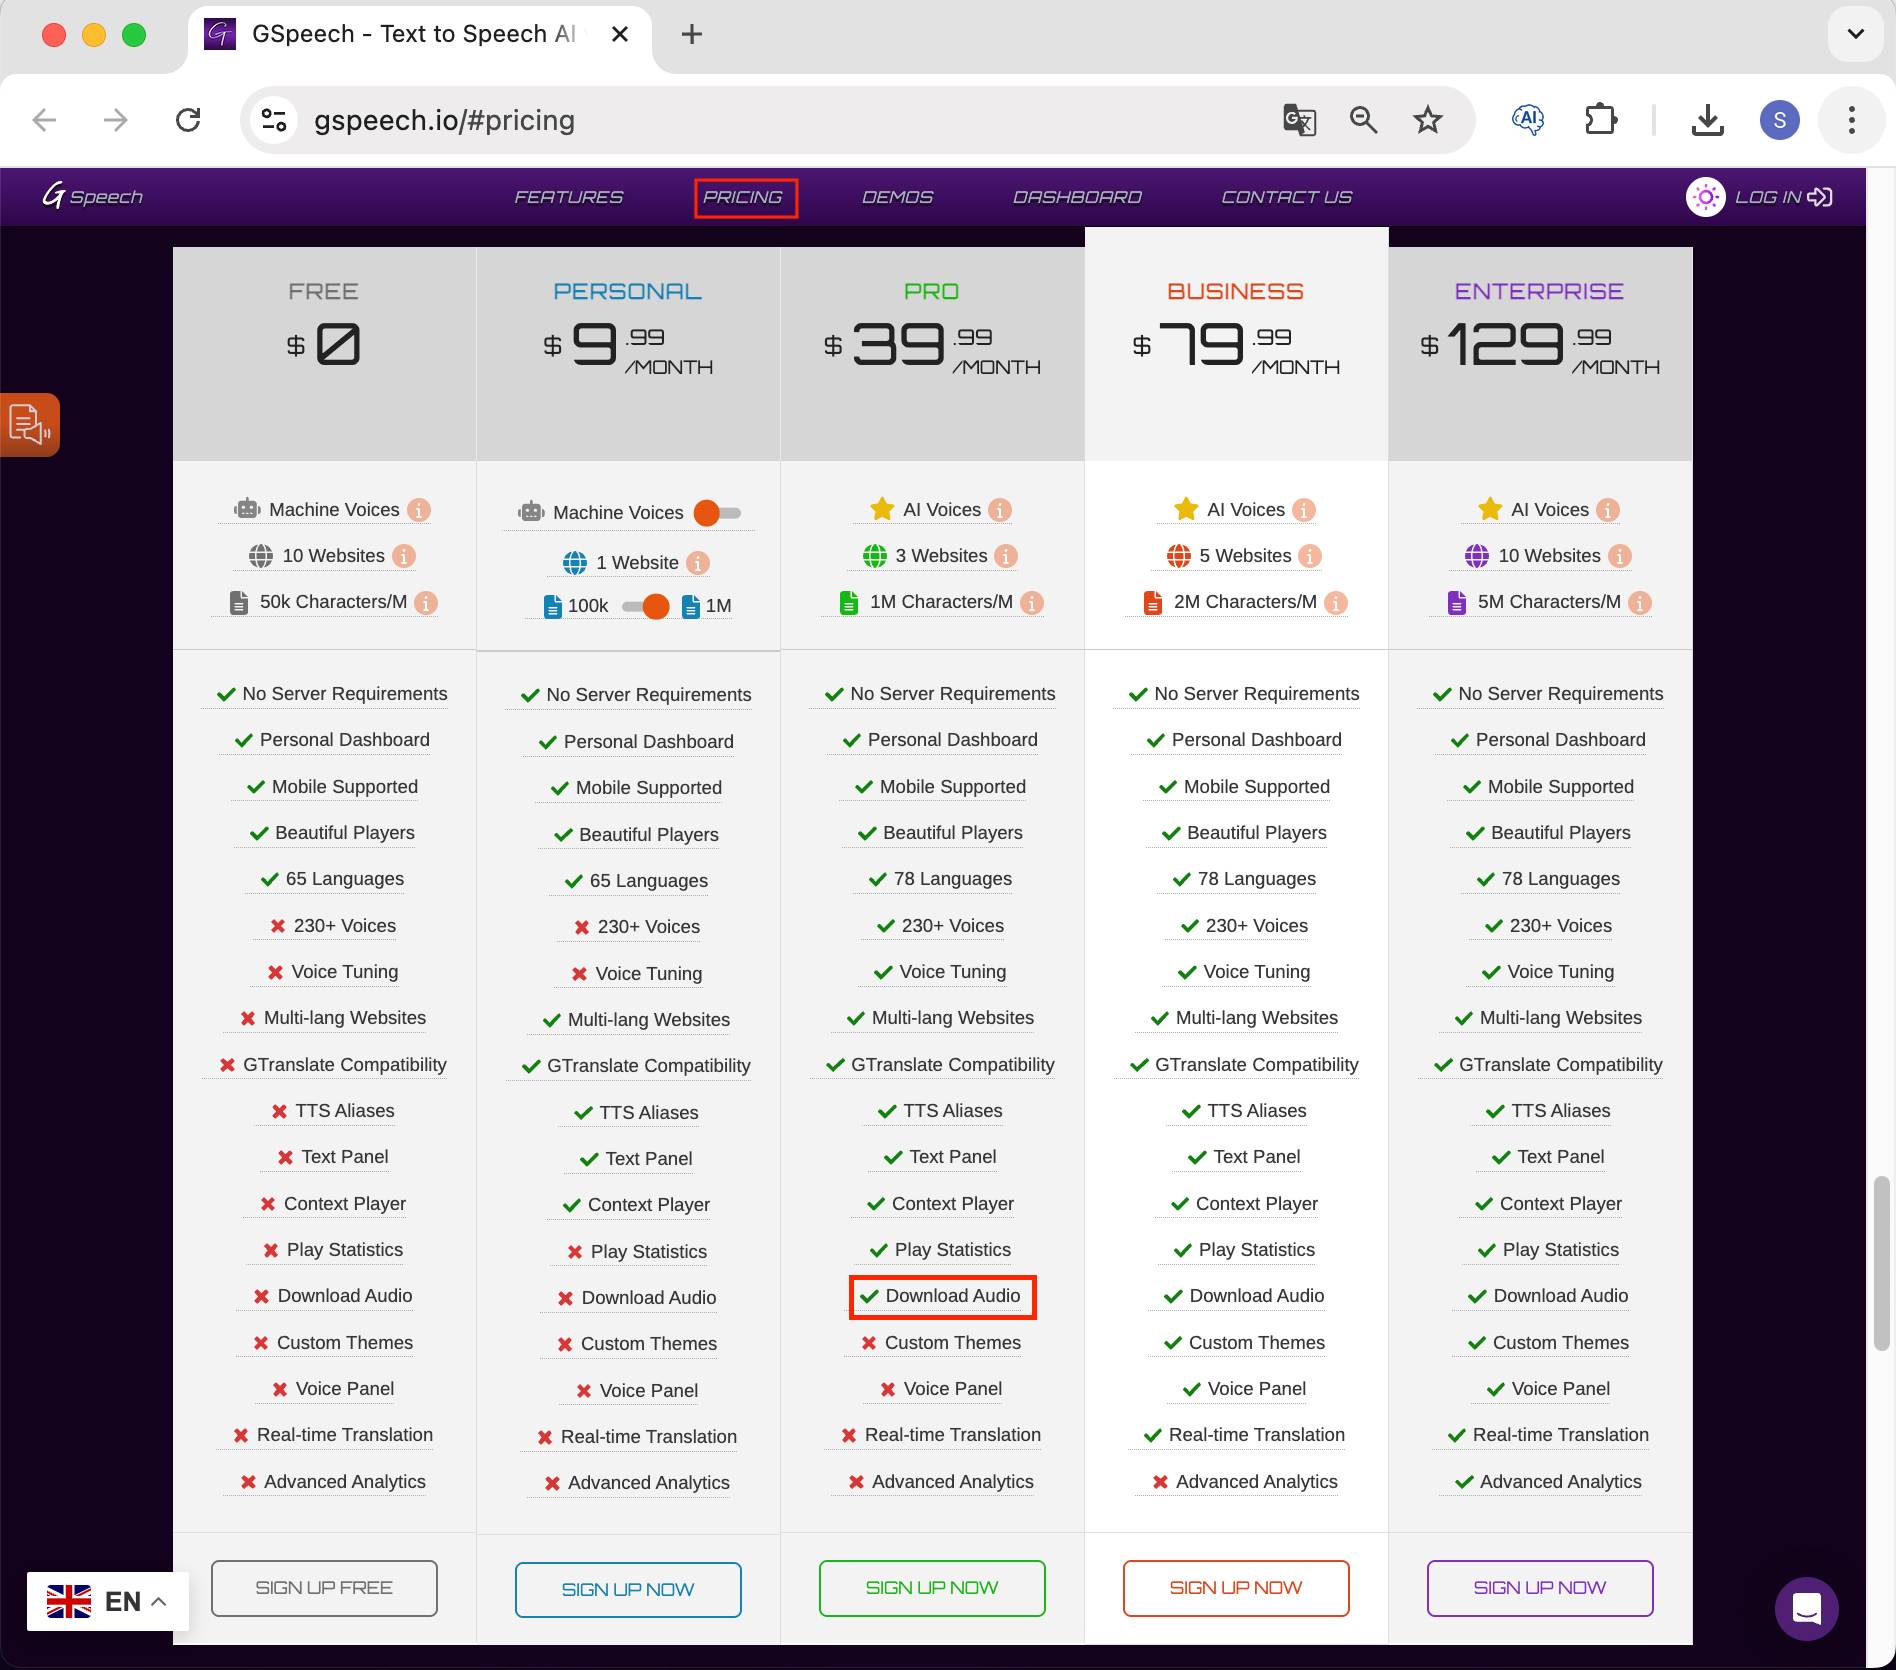Go to the Features menu item

coord(568,197)
